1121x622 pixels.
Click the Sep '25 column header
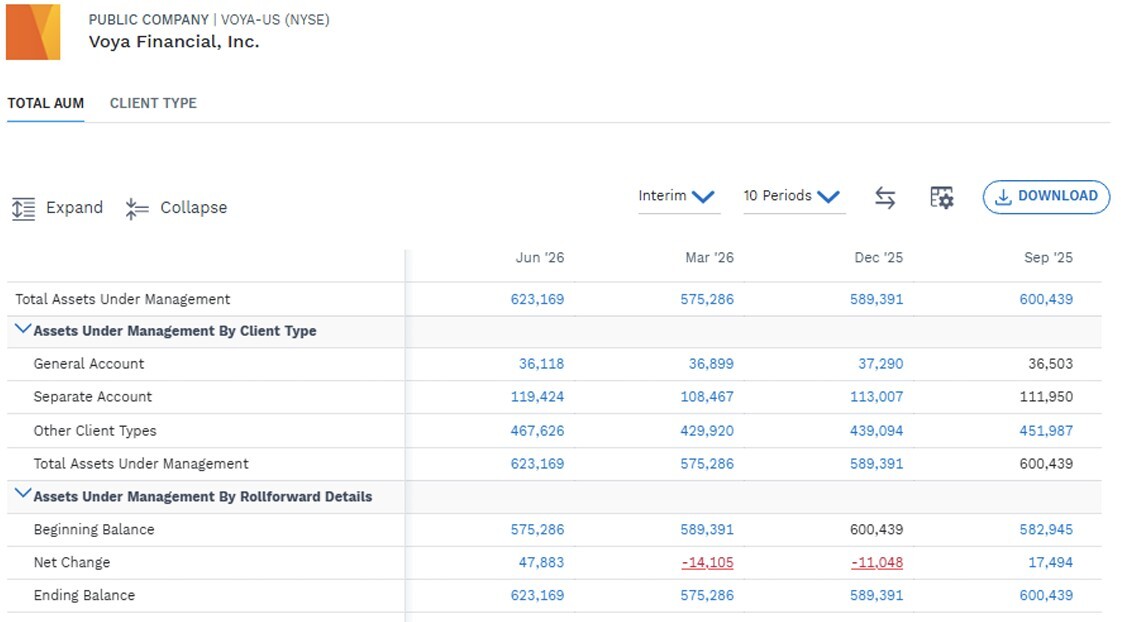point(1048,257)
